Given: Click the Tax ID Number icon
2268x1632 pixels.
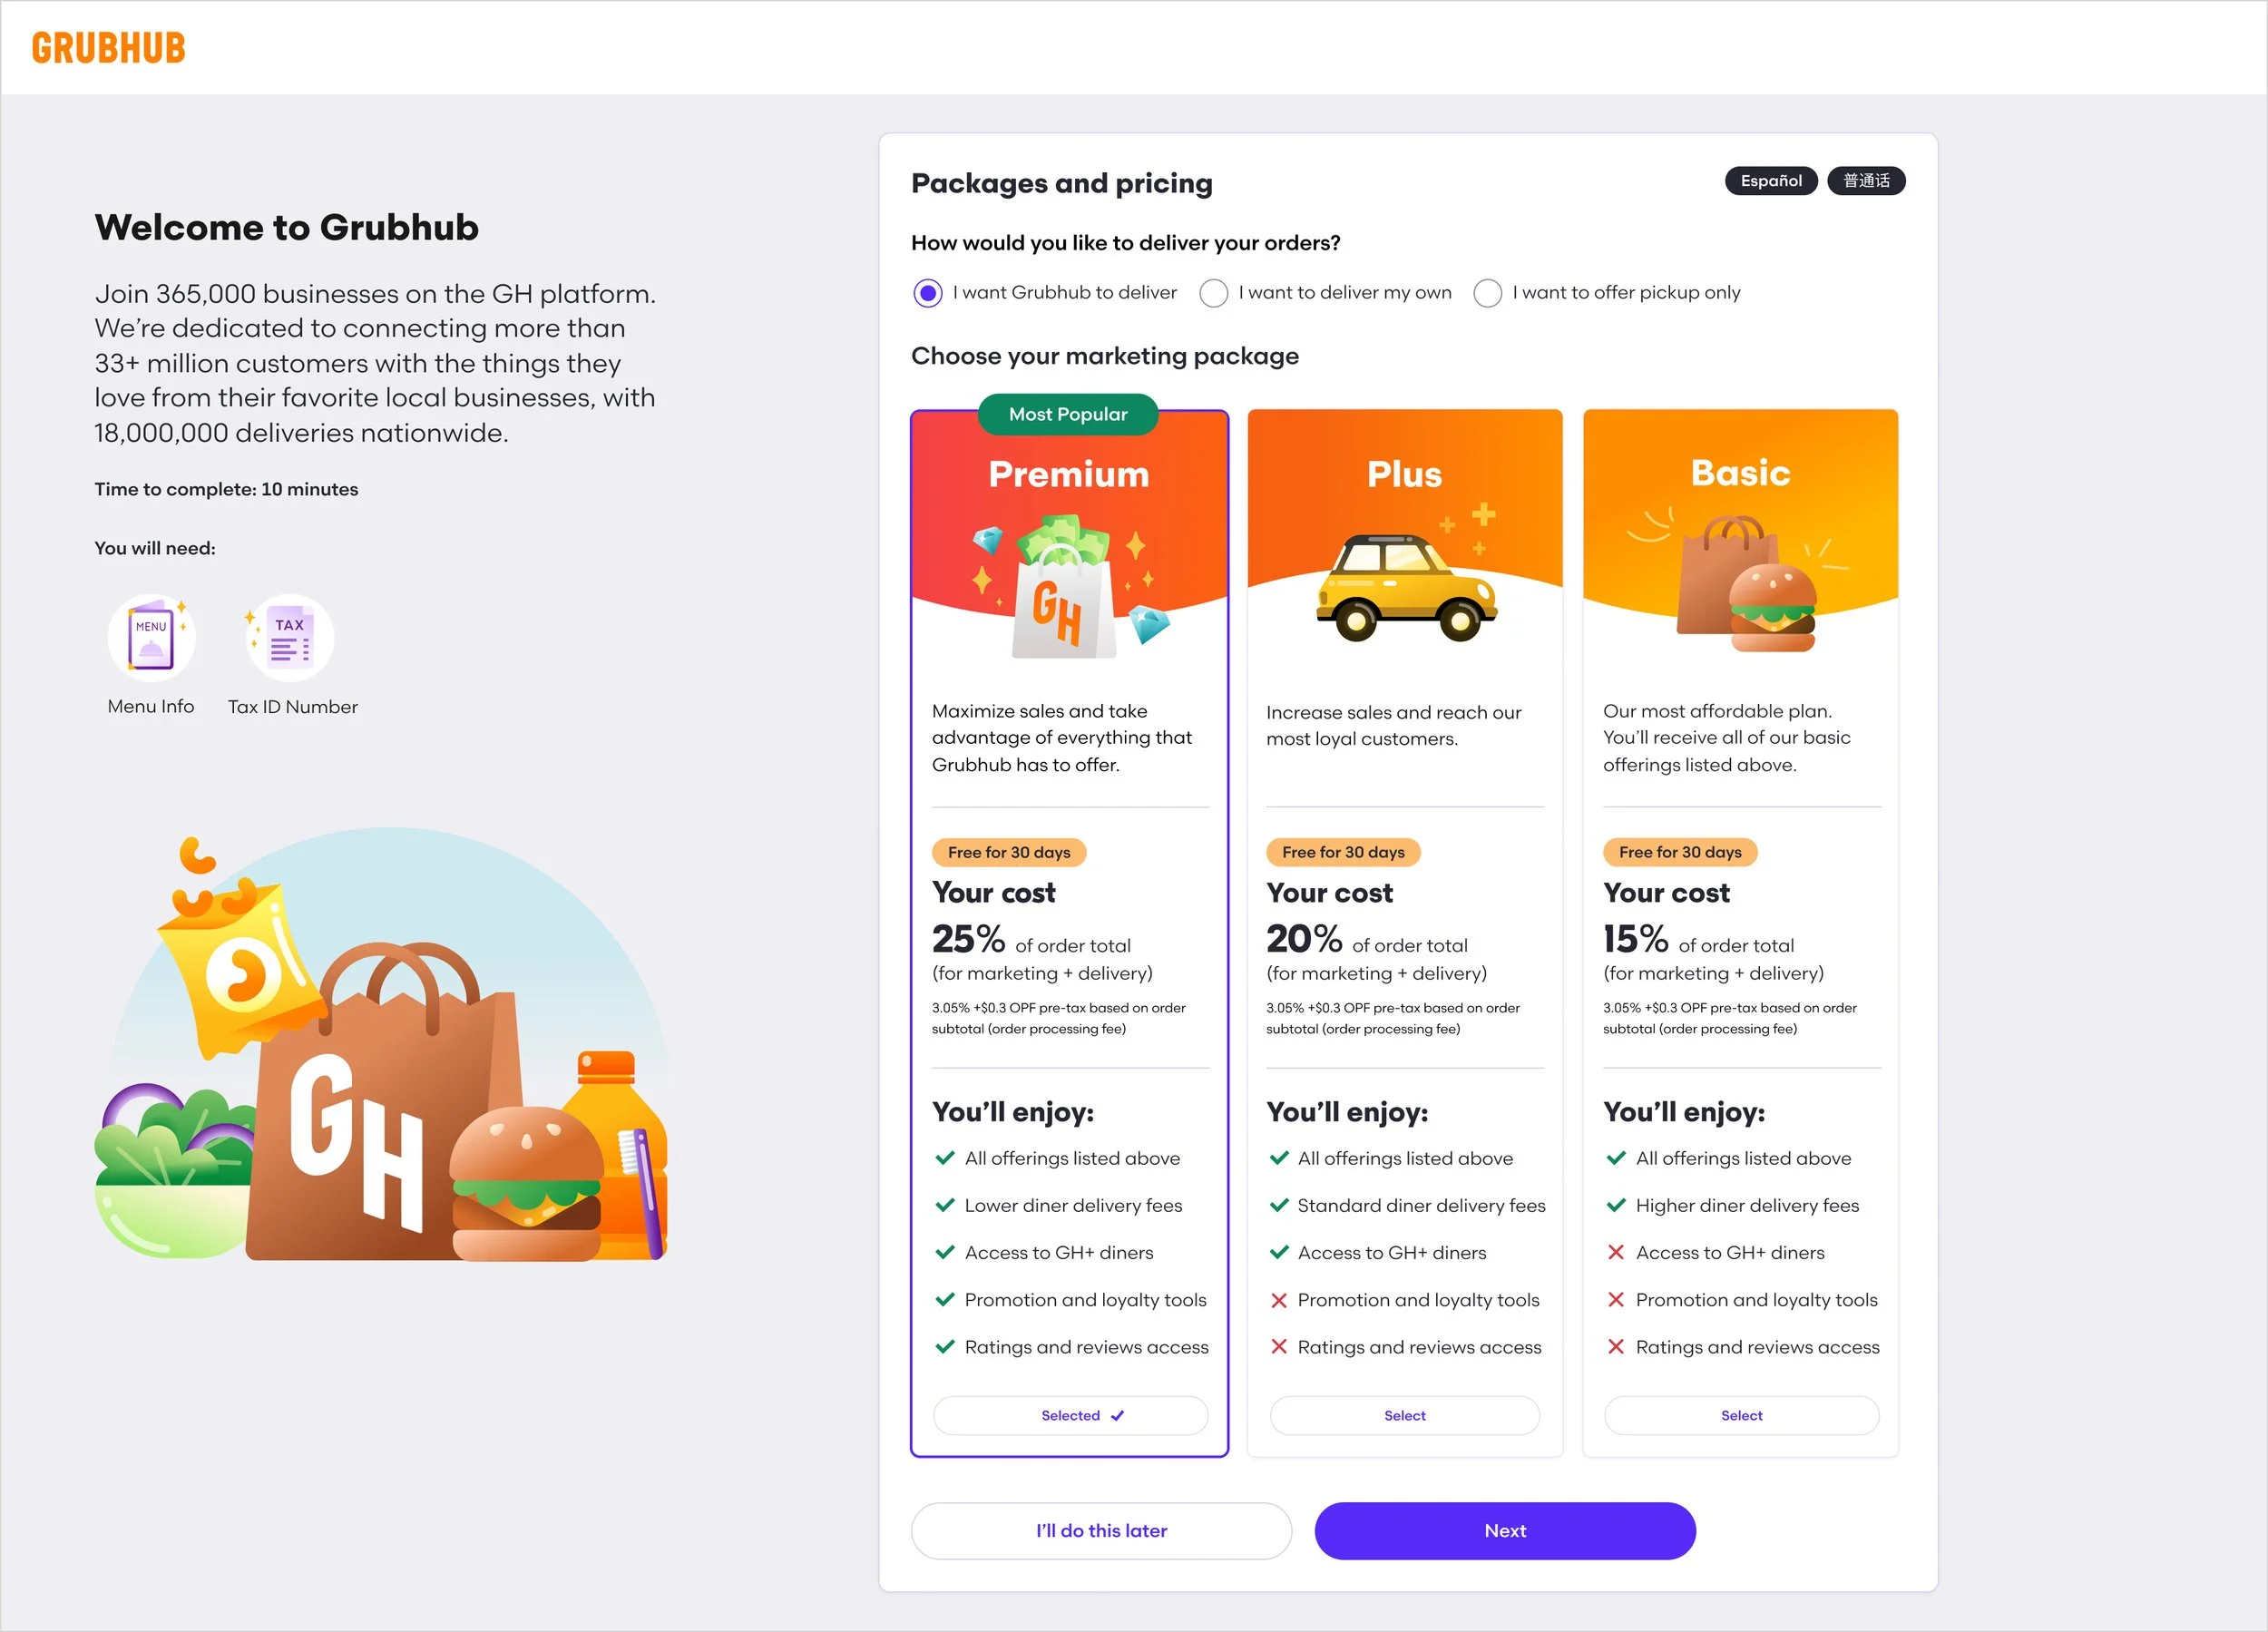Looking at the screenshot, I should pos(289,638).
